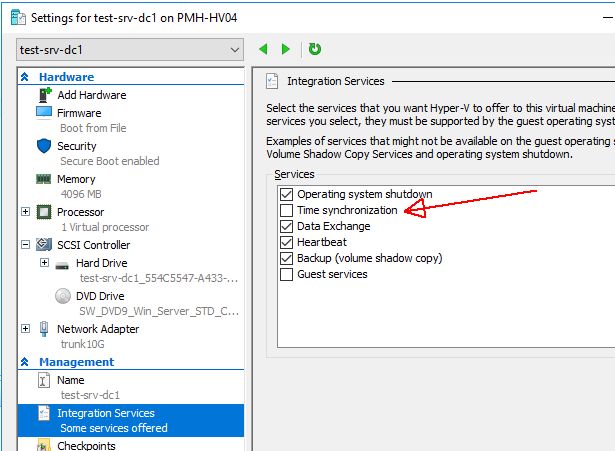
Task: Click the 'Secure Boot enabled' text
Action: [110, 161]
